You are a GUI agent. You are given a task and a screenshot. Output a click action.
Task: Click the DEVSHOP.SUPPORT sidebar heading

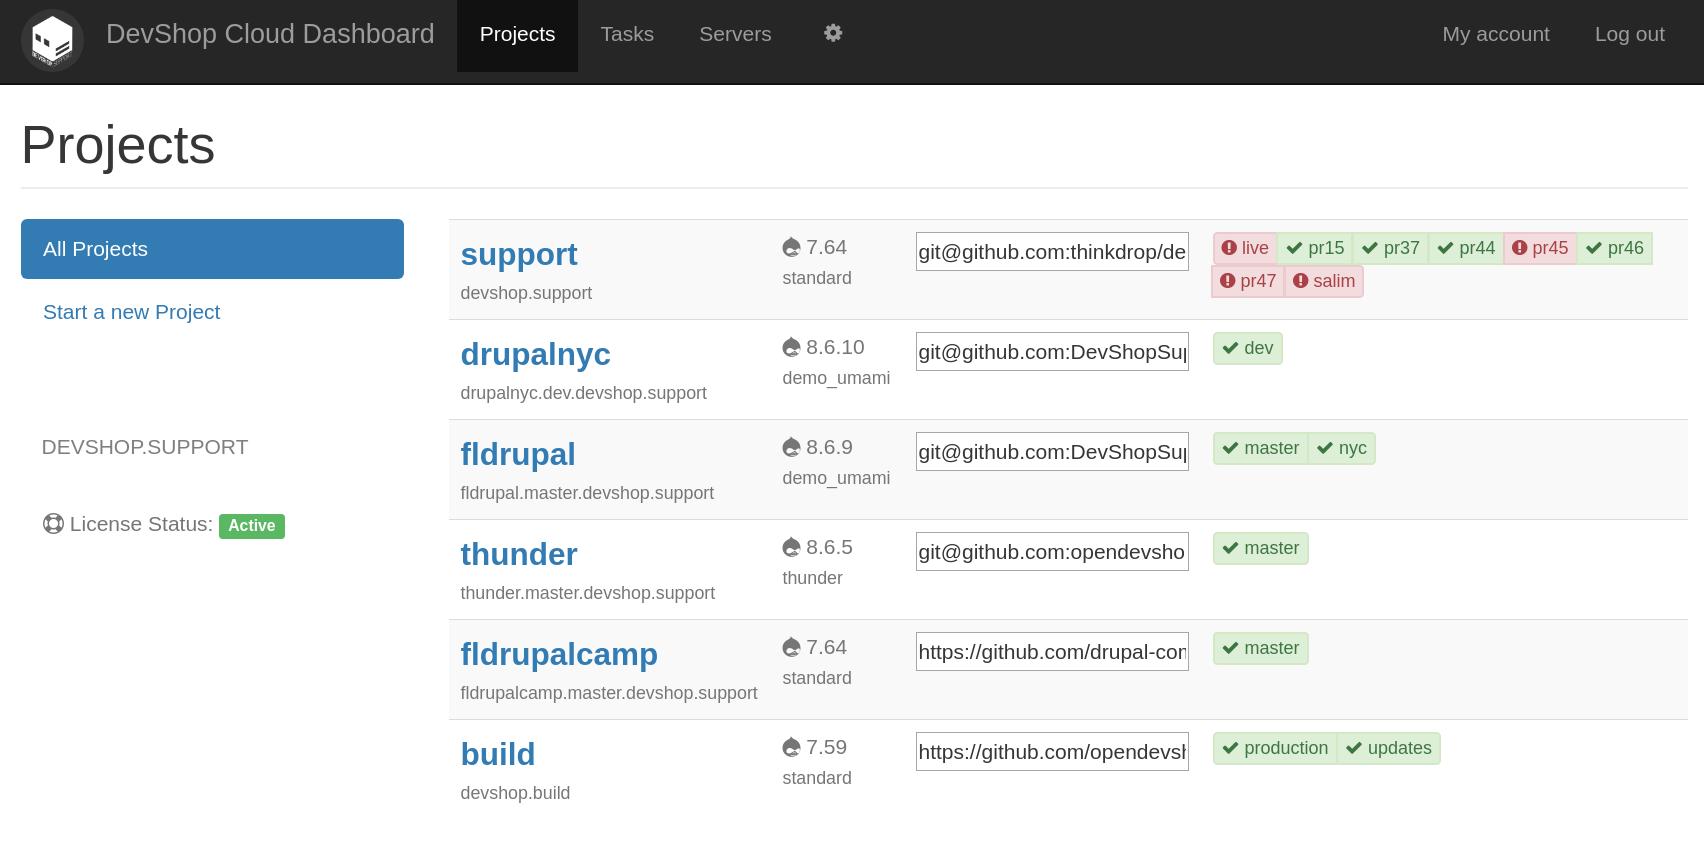tap(145, 447)
